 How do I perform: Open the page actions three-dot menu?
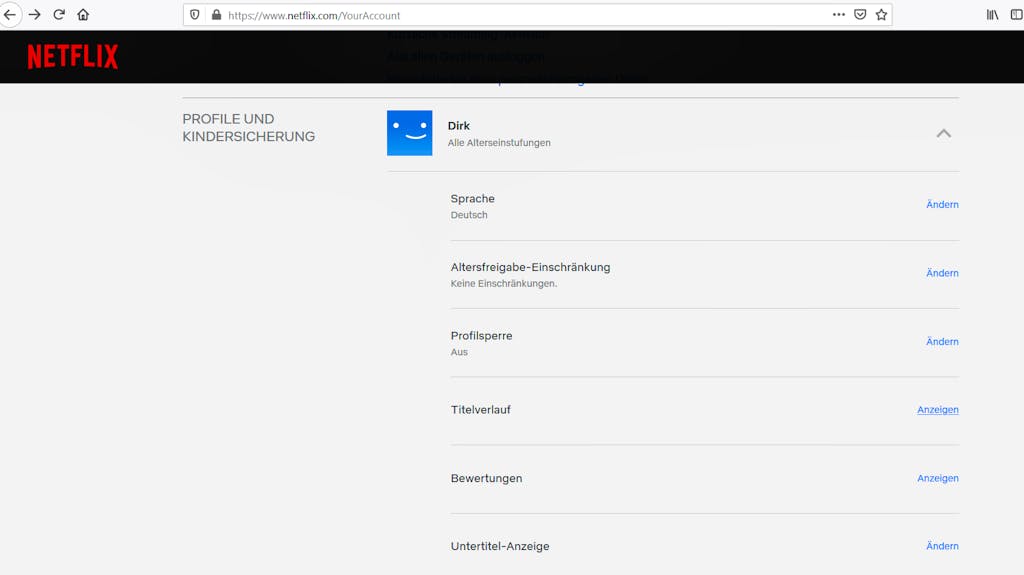[838, 15]
